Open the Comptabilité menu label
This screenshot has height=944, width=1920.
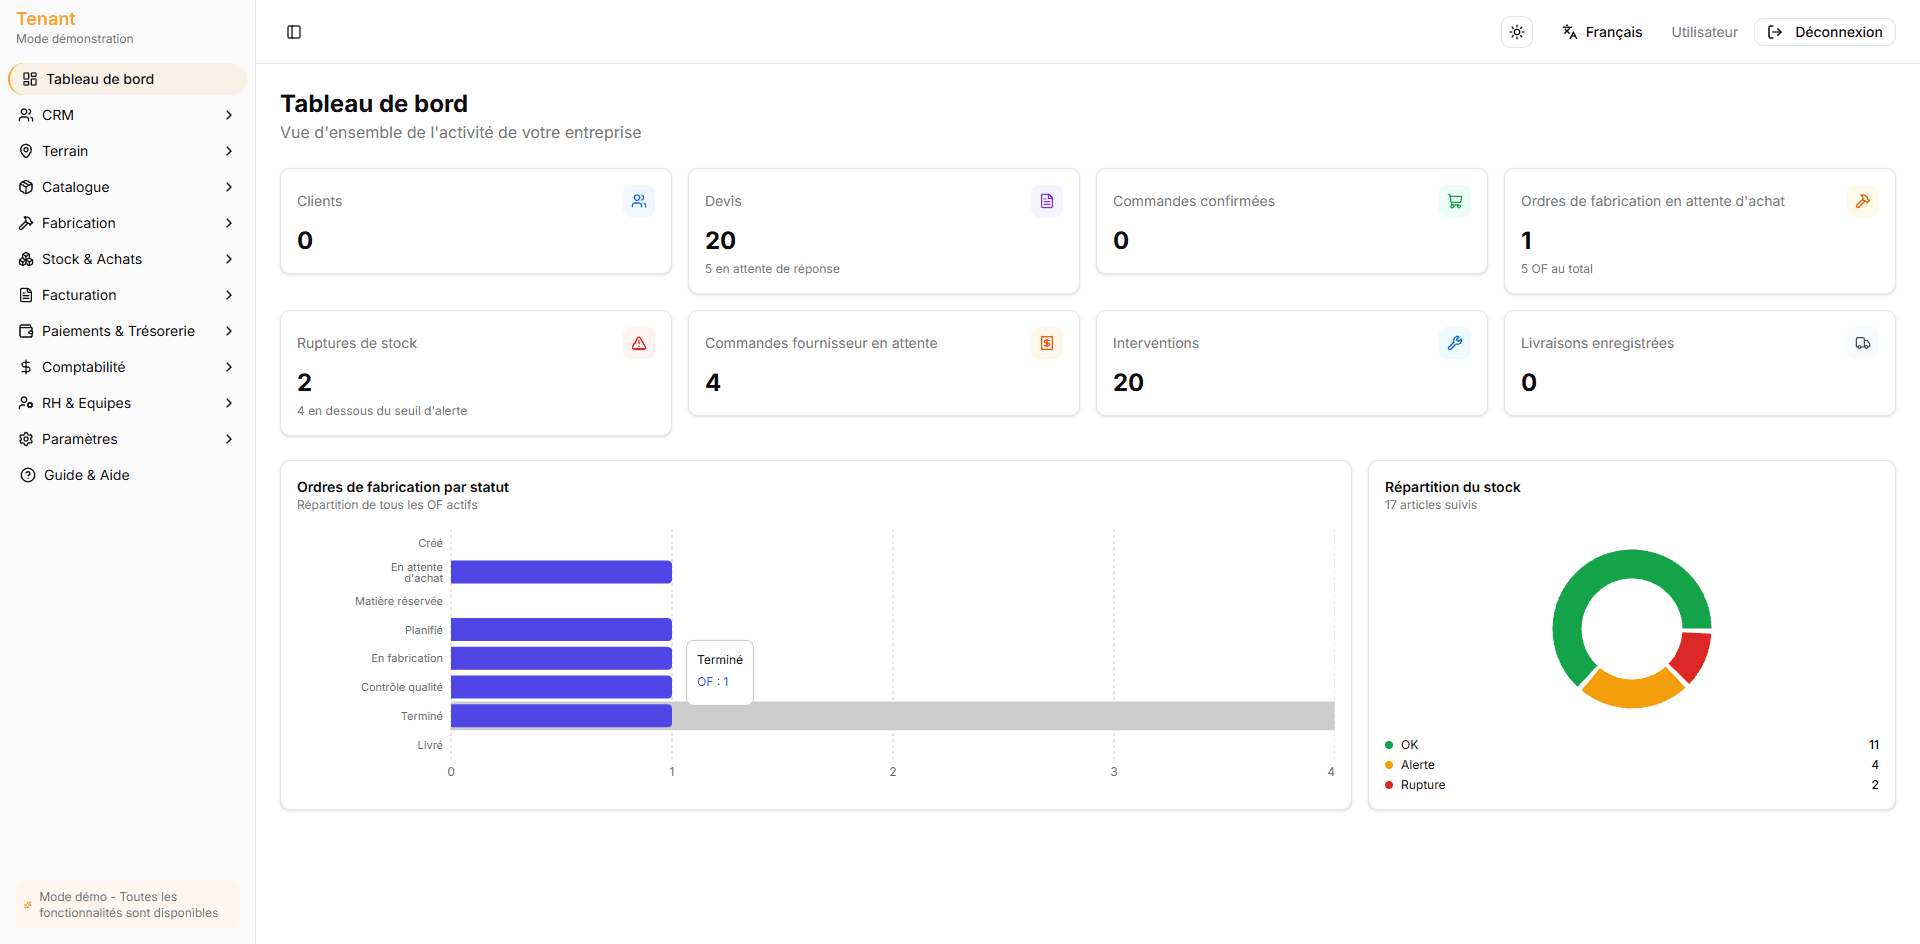coord(84,367)
